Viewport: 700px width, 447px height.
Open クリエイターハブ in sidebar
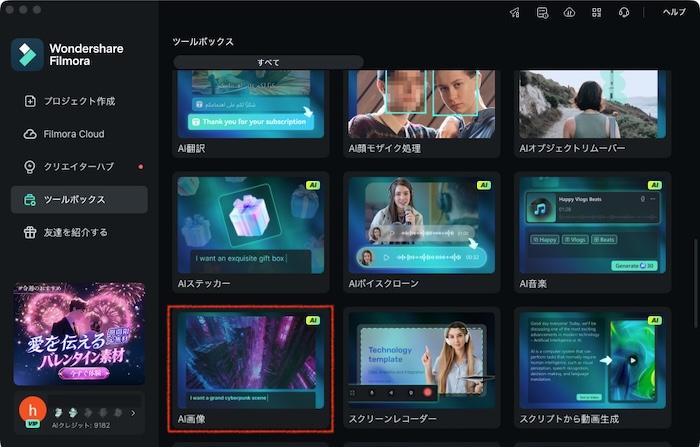click(x=79, y=167)
